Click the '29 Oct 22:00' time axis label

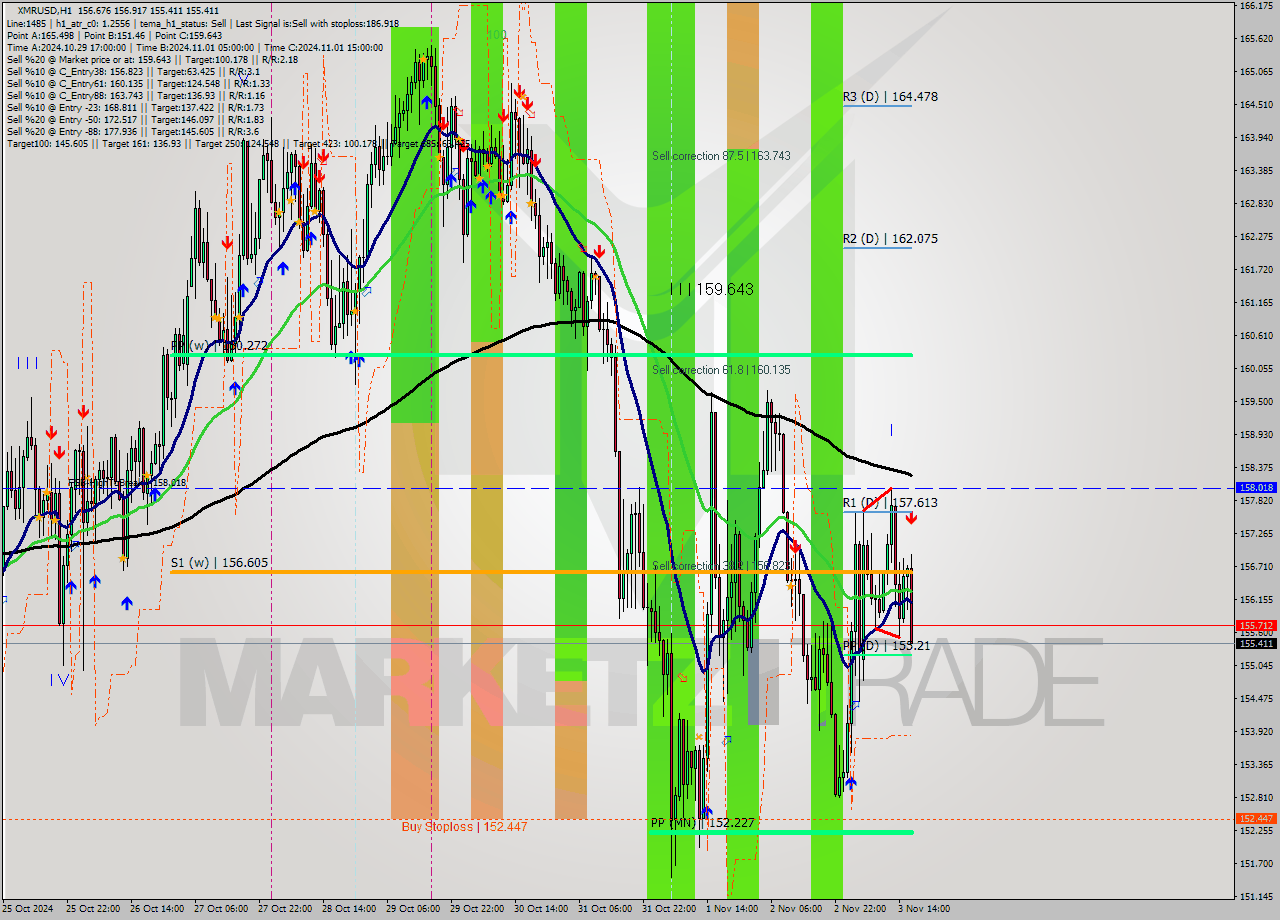click(x=477, y=909)
